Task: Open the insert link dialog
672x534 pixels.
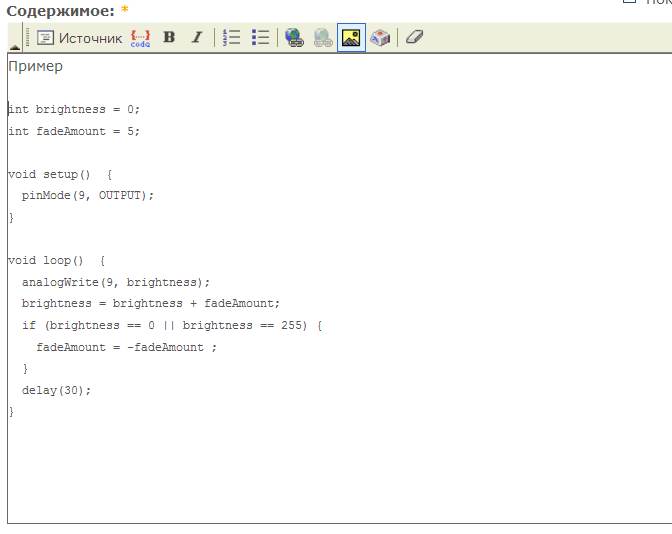Action: click(x=294, y=38)
